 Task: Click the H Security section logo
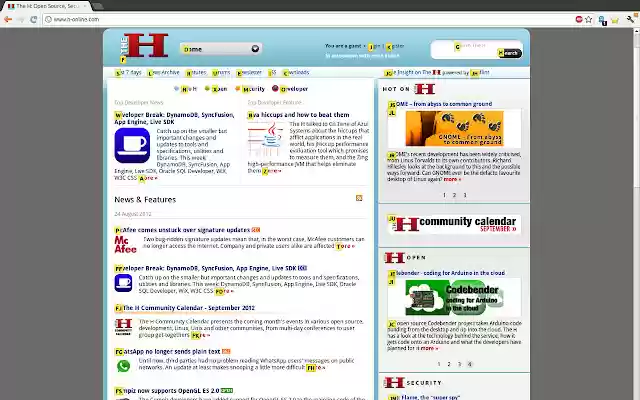(394, 382)
